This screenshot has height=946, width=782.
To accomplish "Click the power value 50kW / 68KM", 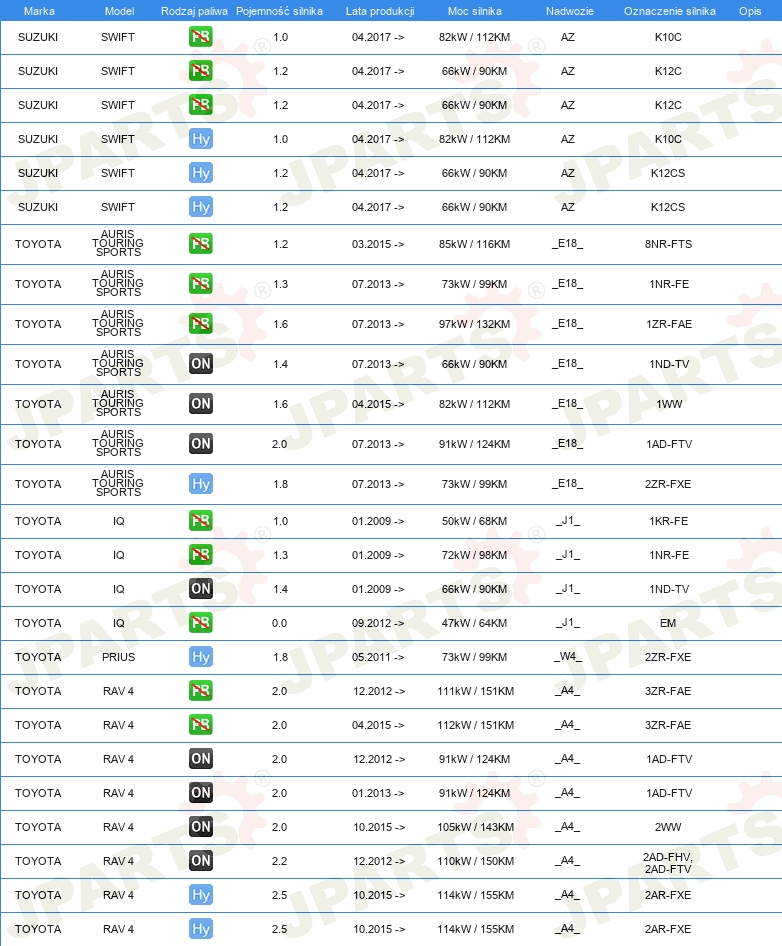I will pos(474,521).
